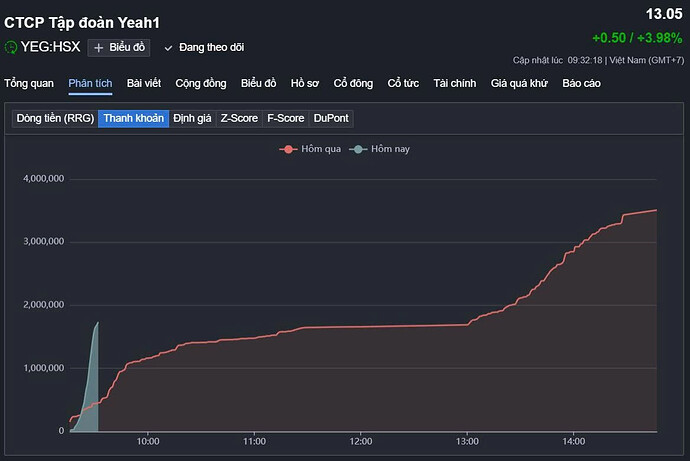690x461 pixels.
Task: Go to the Cộng đồng tab
Action: click(201, 83)
